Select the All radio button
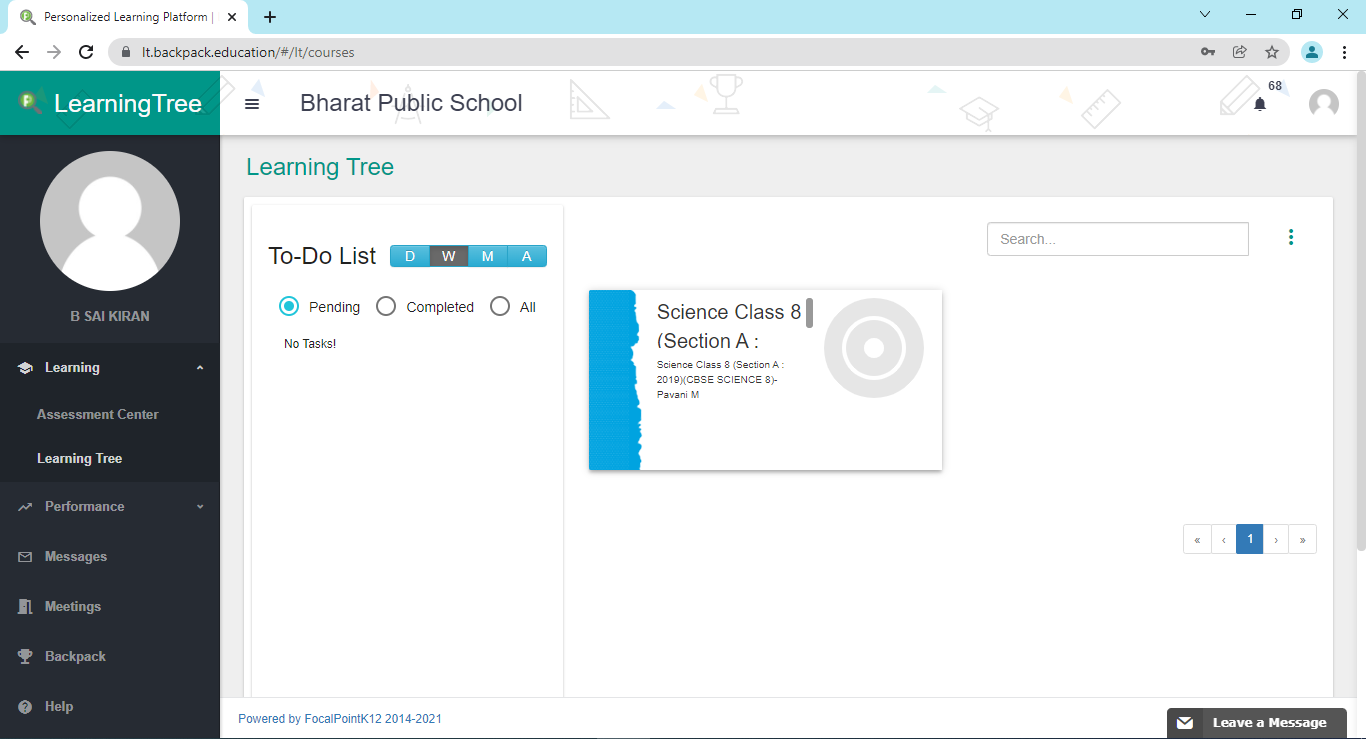 [500, 307]
